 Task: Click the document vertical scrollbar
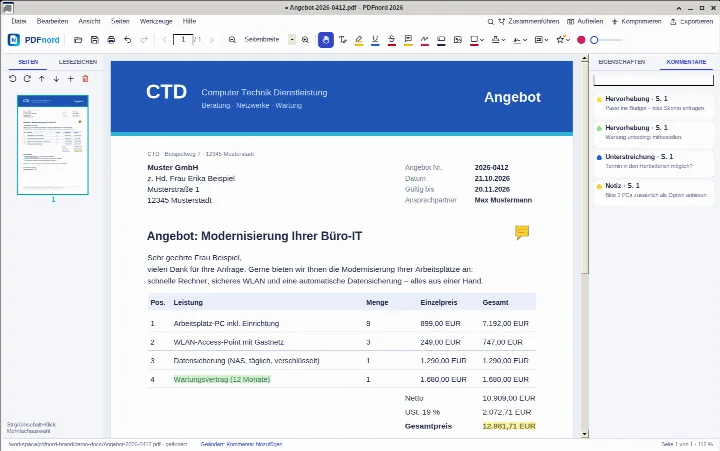coord(585,168)
